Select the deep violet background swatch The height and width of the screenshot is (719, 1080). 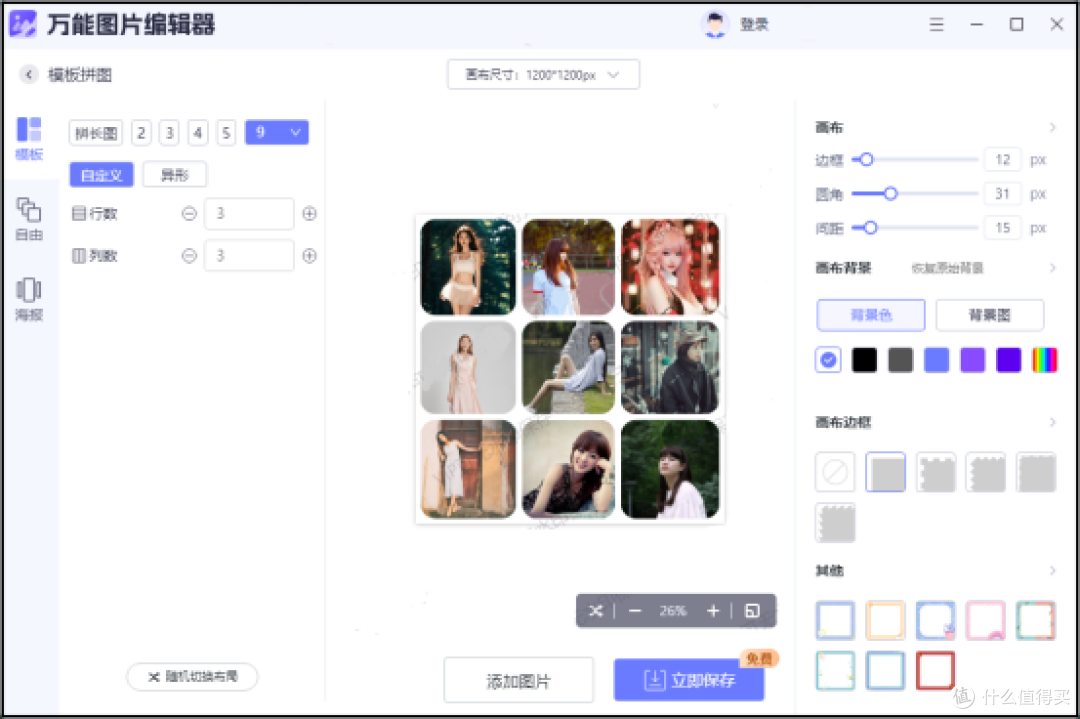pyautogui.click(x=1008, y=360)
